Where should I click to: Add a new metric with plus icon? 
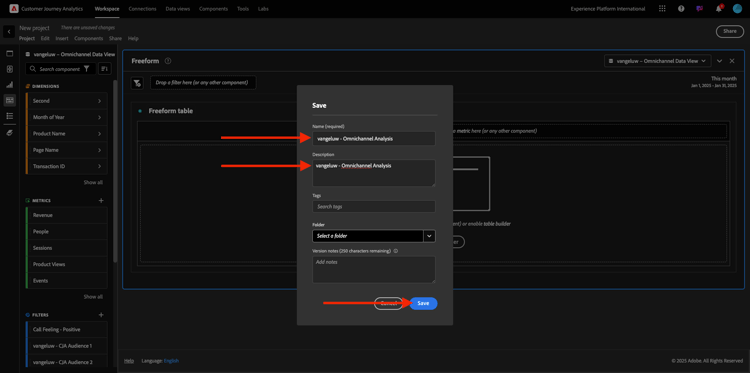pyautogui.click(x=101, y=200)
